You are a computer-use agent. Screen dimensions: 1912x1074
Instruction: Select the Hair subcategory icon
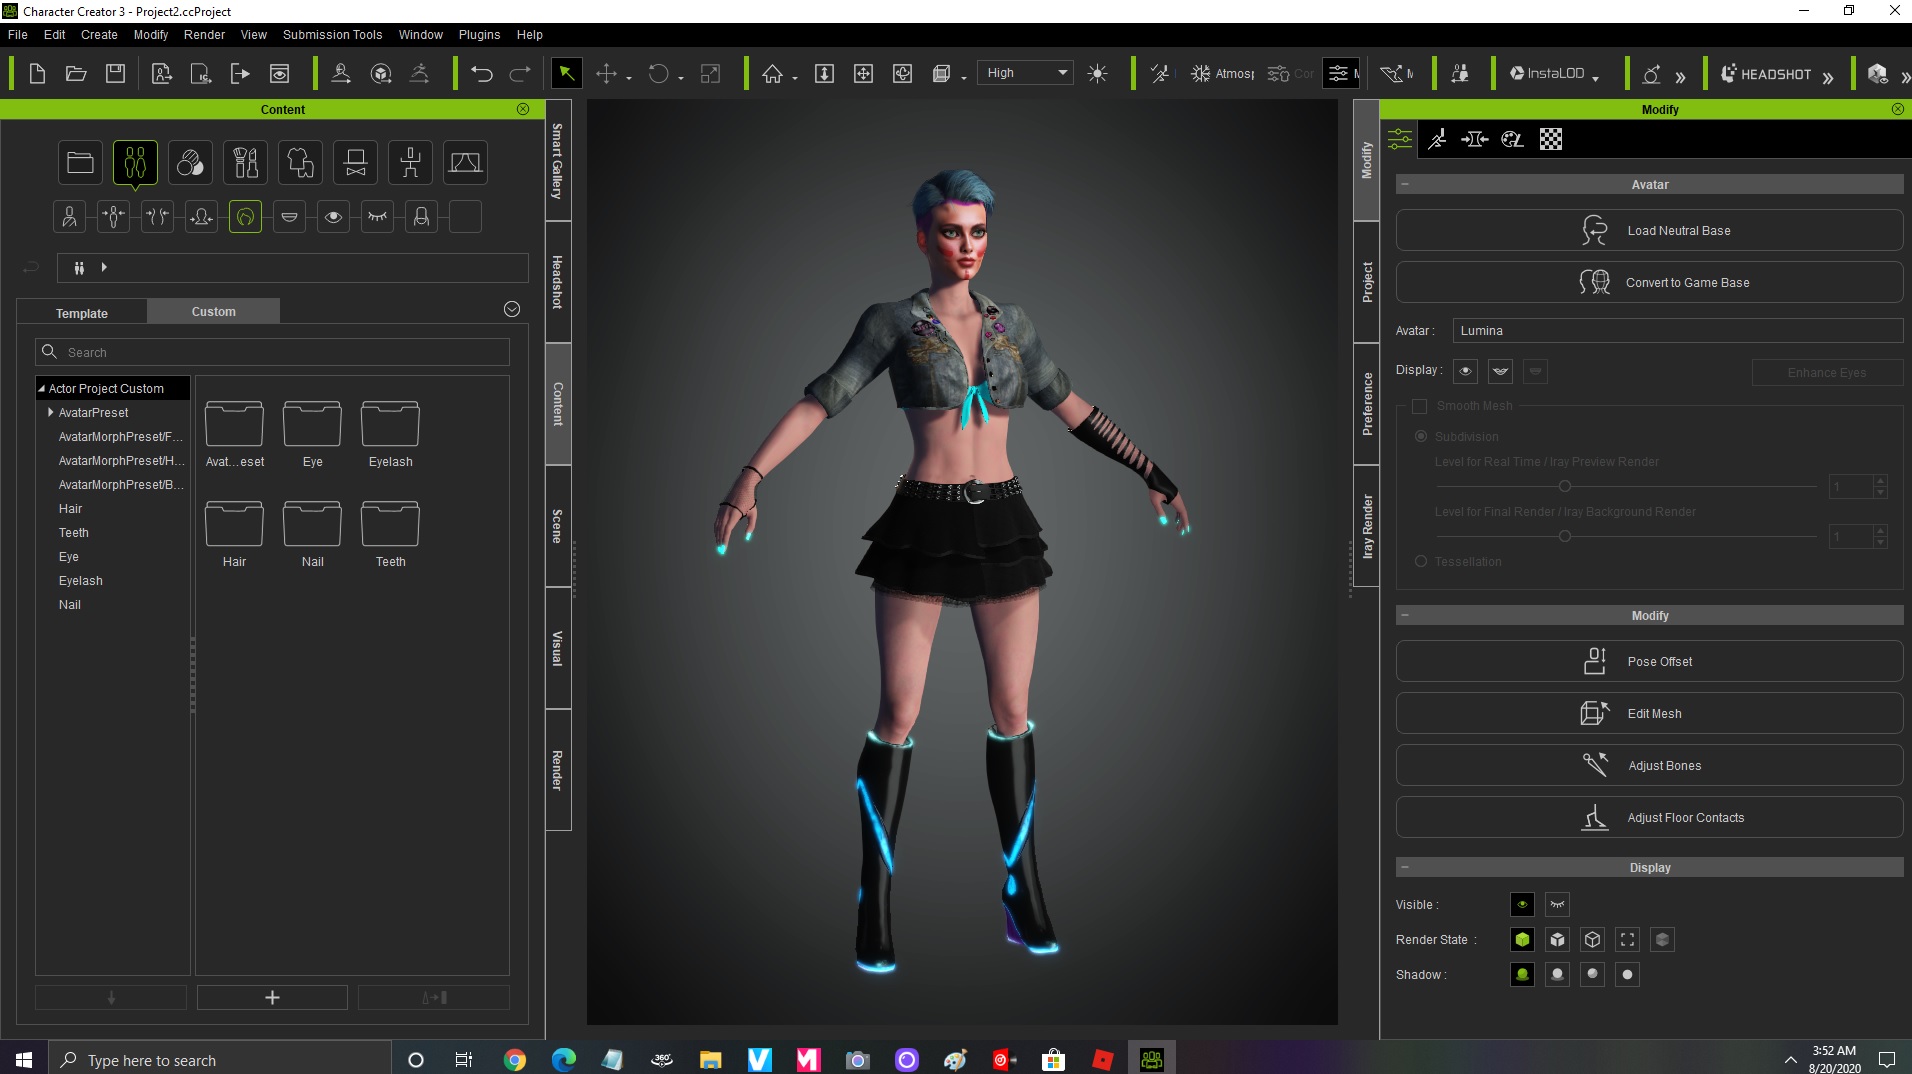[x=245, y=216]
